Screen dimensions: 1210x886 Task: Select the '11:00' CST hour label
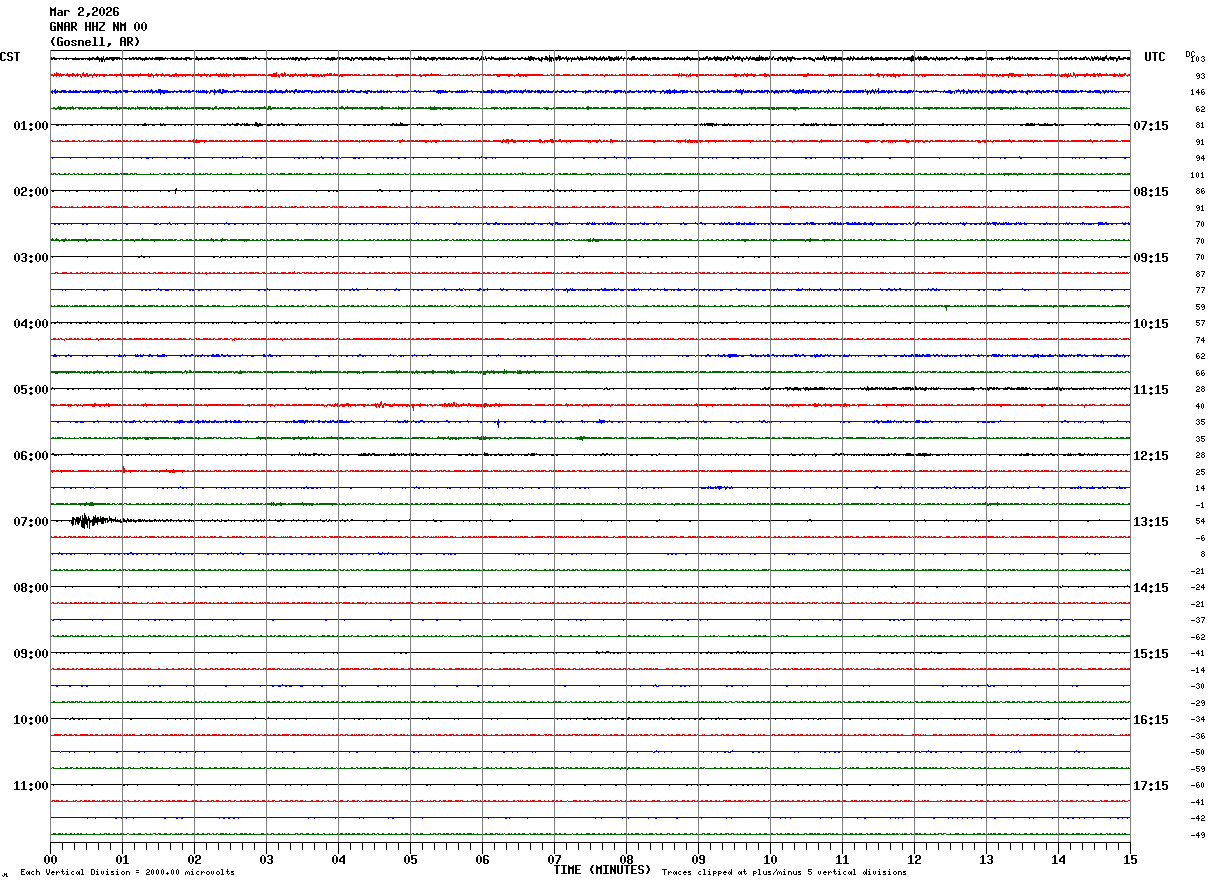pyautogui.click(x=31, y=786)
